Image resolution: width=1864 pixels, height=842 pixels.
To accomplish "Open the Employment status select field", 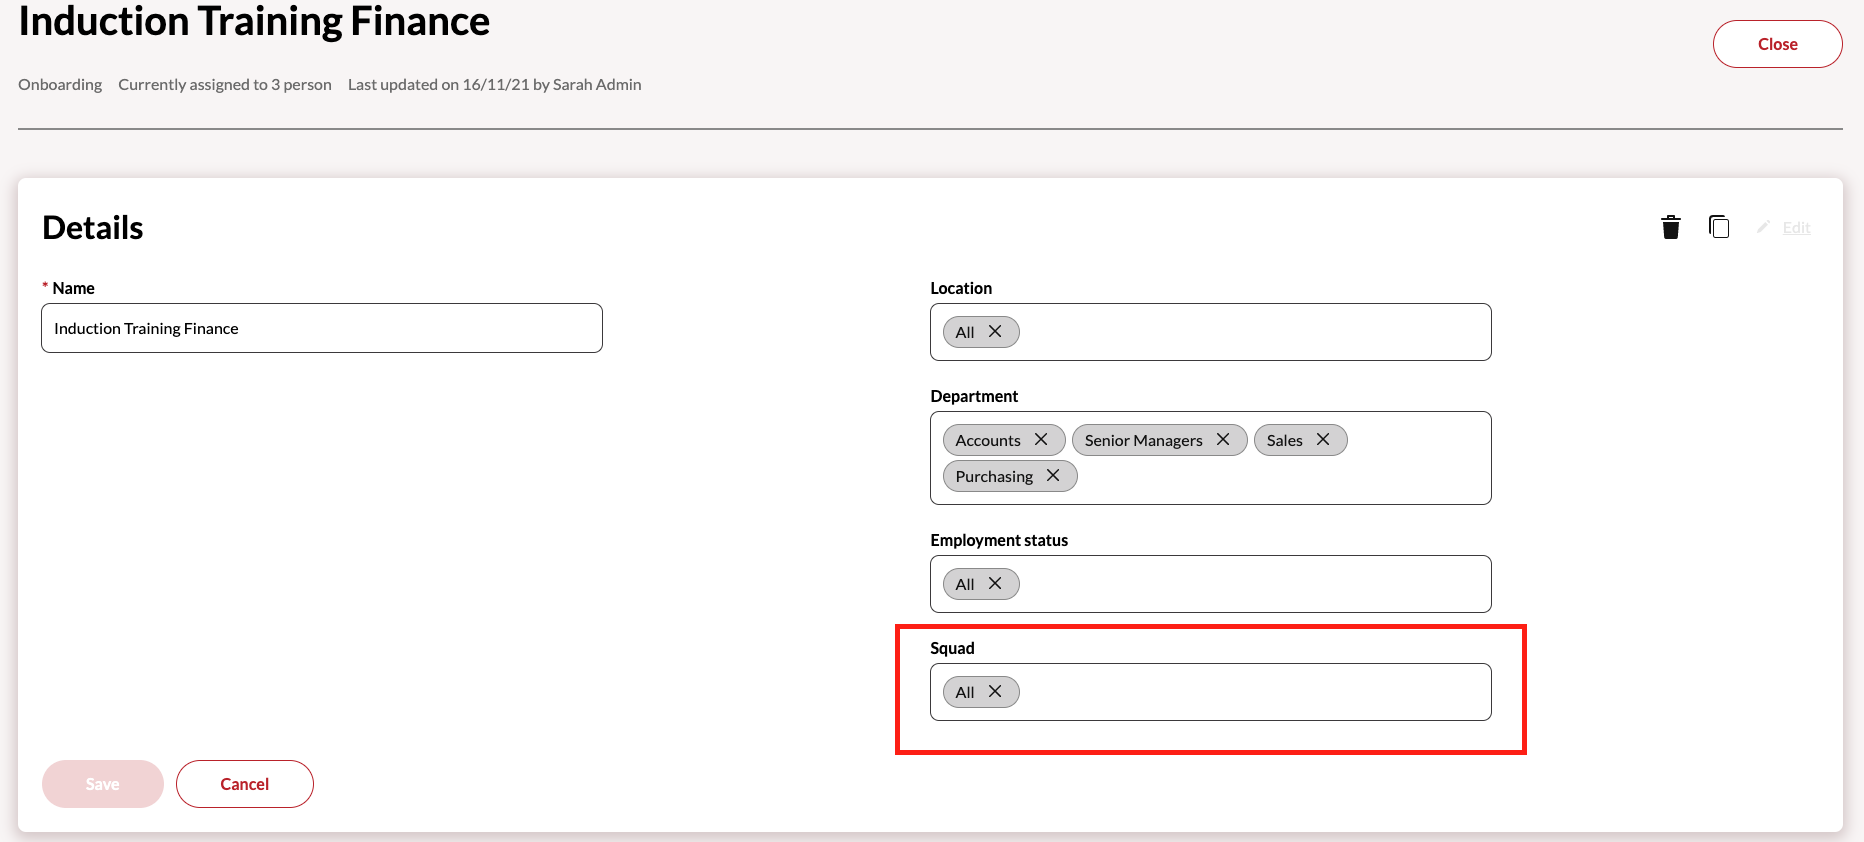I will (1250, 584).
